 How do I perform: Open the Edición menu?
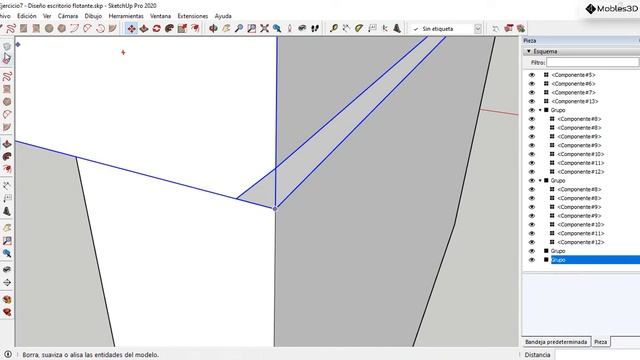[27, 16]
